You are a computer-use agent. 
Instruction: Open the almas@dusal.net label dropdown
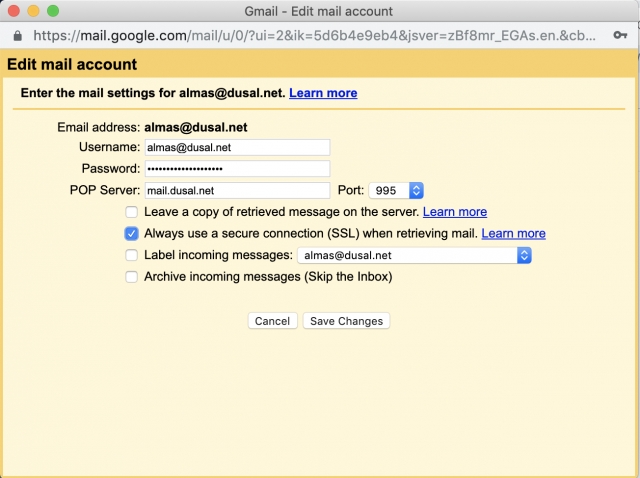click(414, 256)
